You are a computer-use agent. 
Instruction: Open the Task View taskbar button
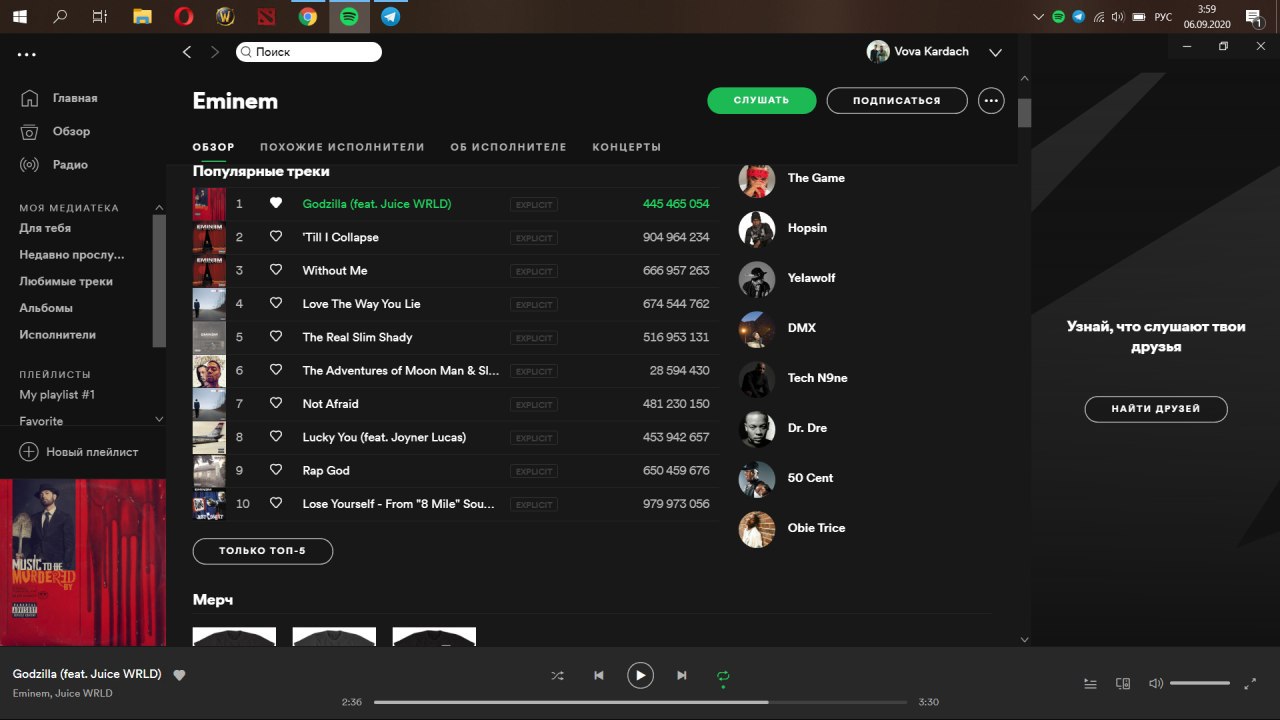click(x=100, y=17)
